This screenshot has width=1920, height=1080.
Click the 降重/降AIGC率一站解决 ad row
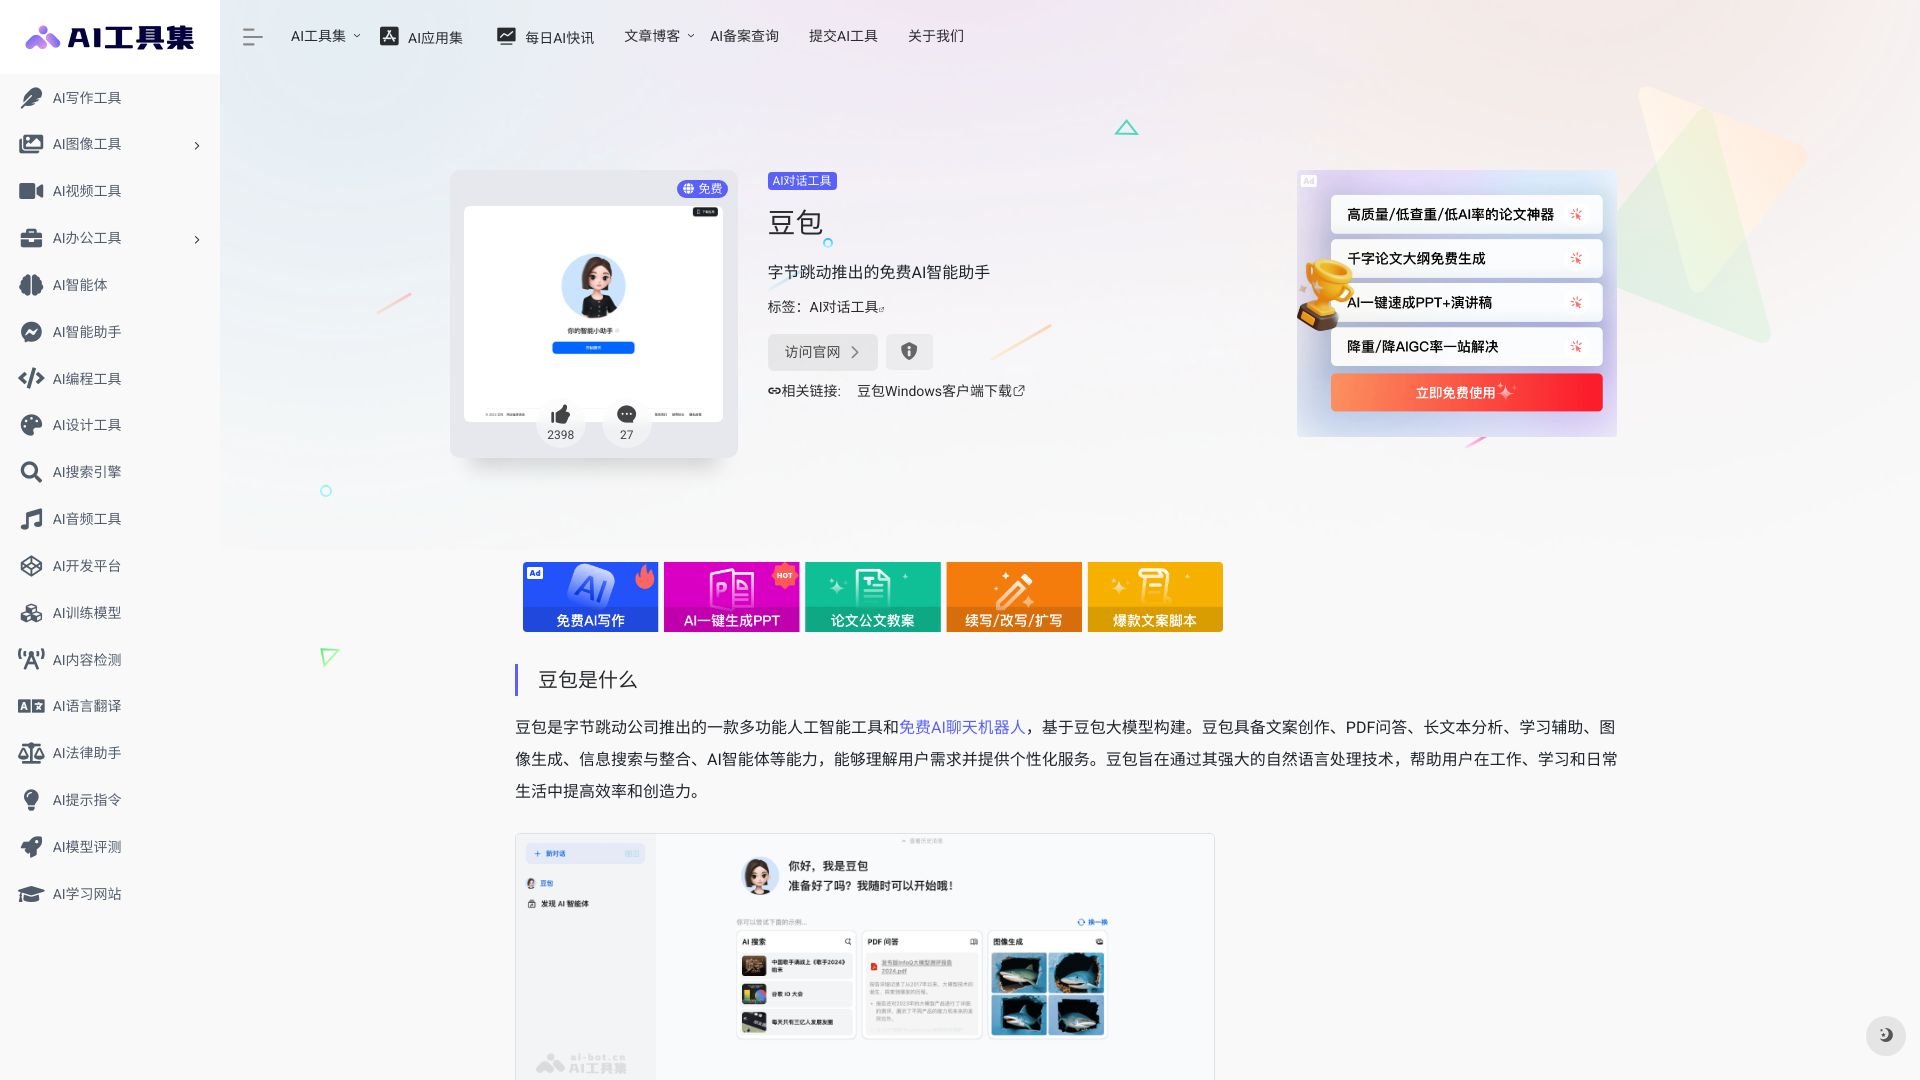pos(1466,346)
